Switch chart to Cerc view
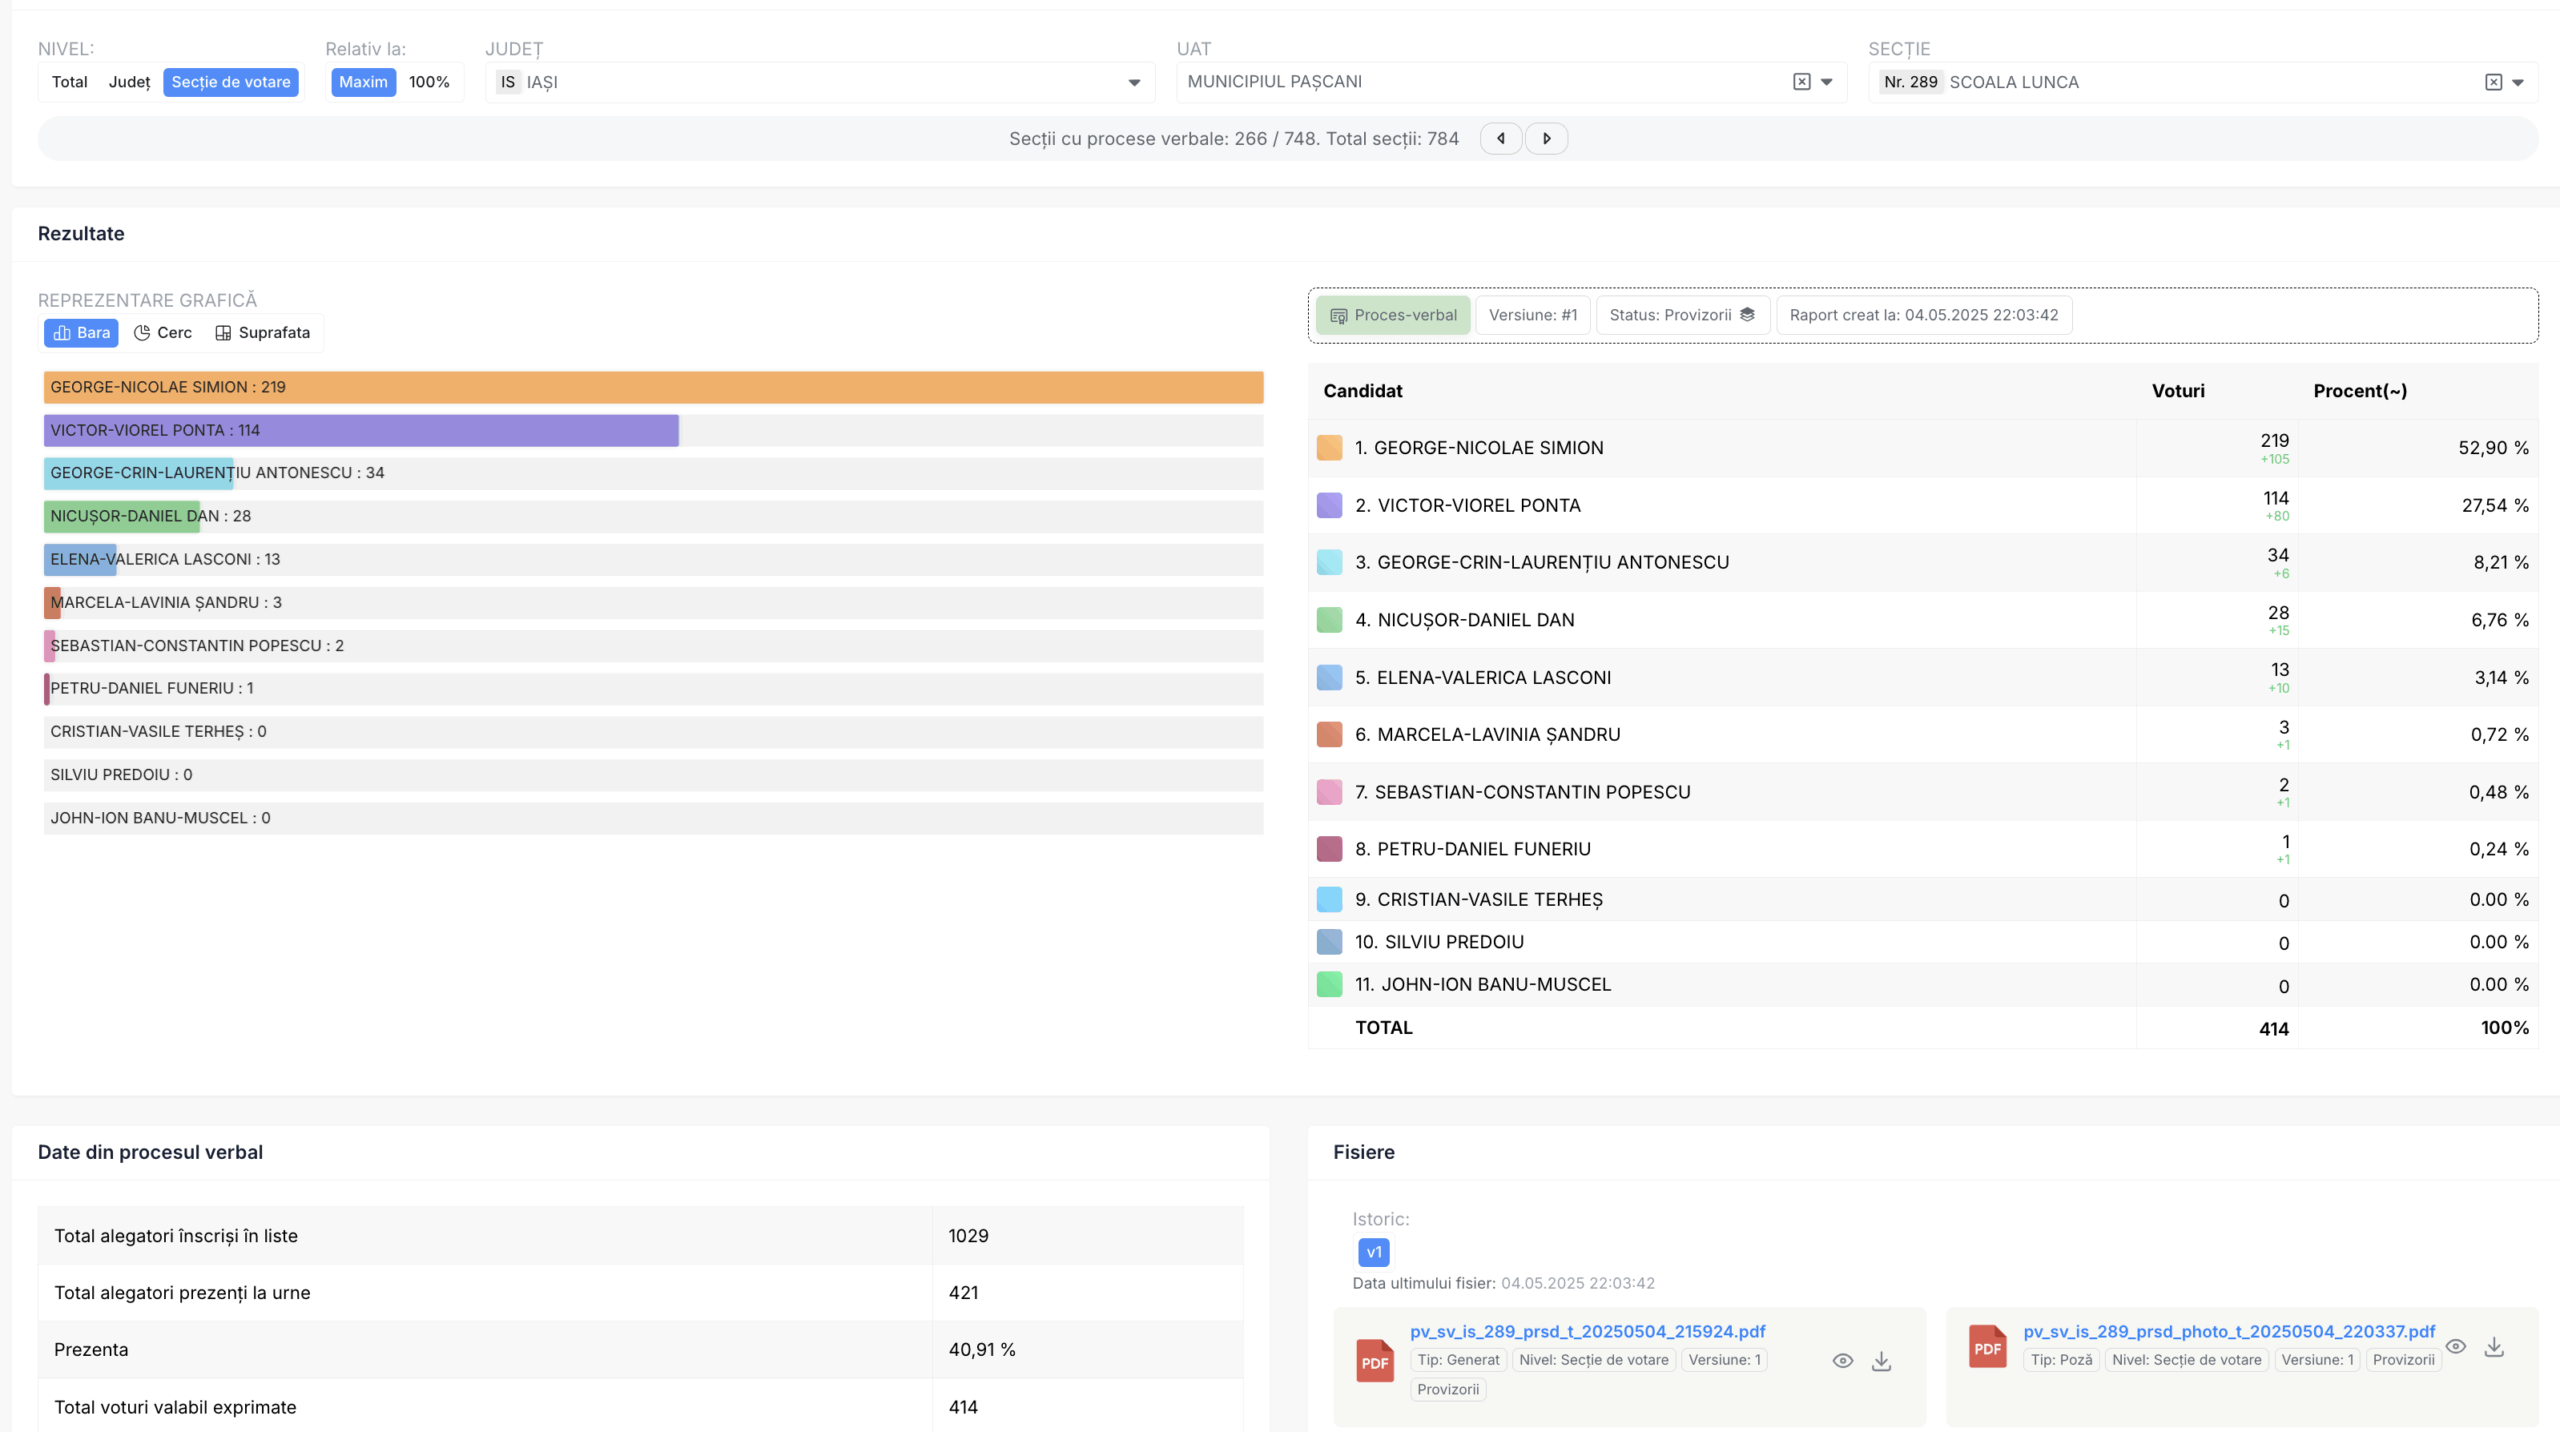Image resolution: width=2560 pixels, height=1432 pixels. coord(163,333)
